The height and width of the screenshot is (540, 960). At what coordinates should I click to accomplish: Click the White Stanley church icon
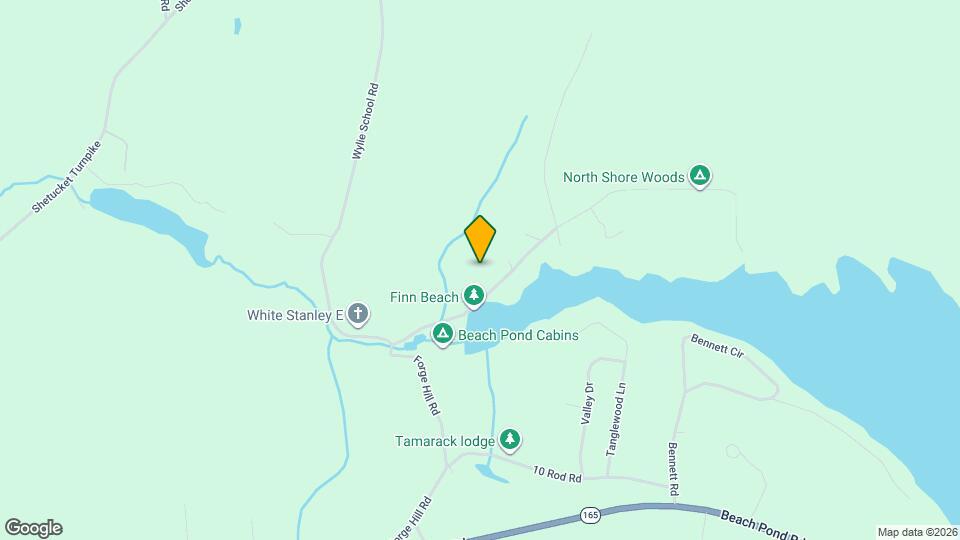358,314
